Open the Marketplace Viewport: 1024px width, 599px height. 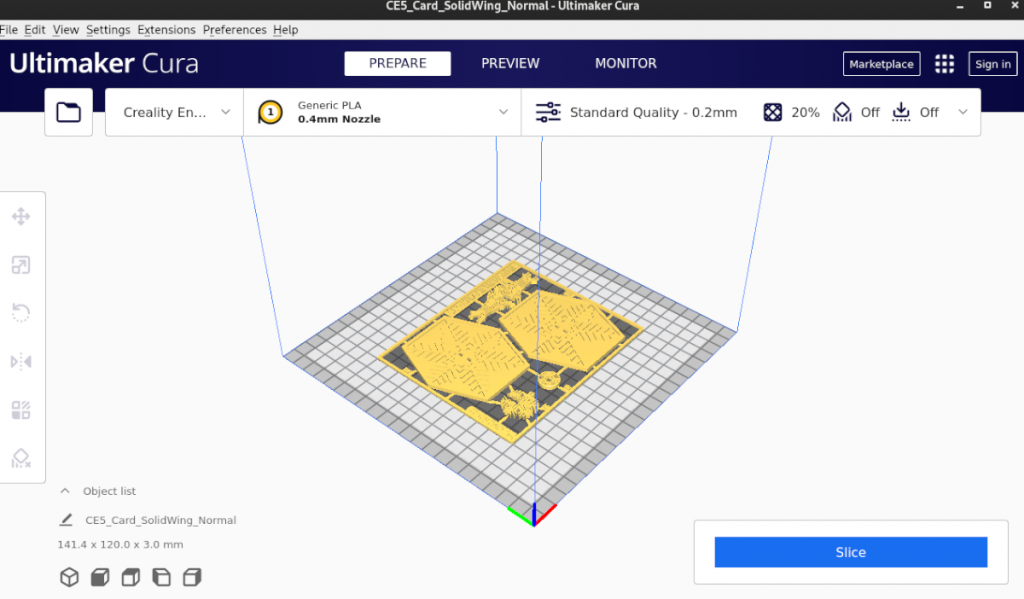pyautogui.click(x=881, y=63)
